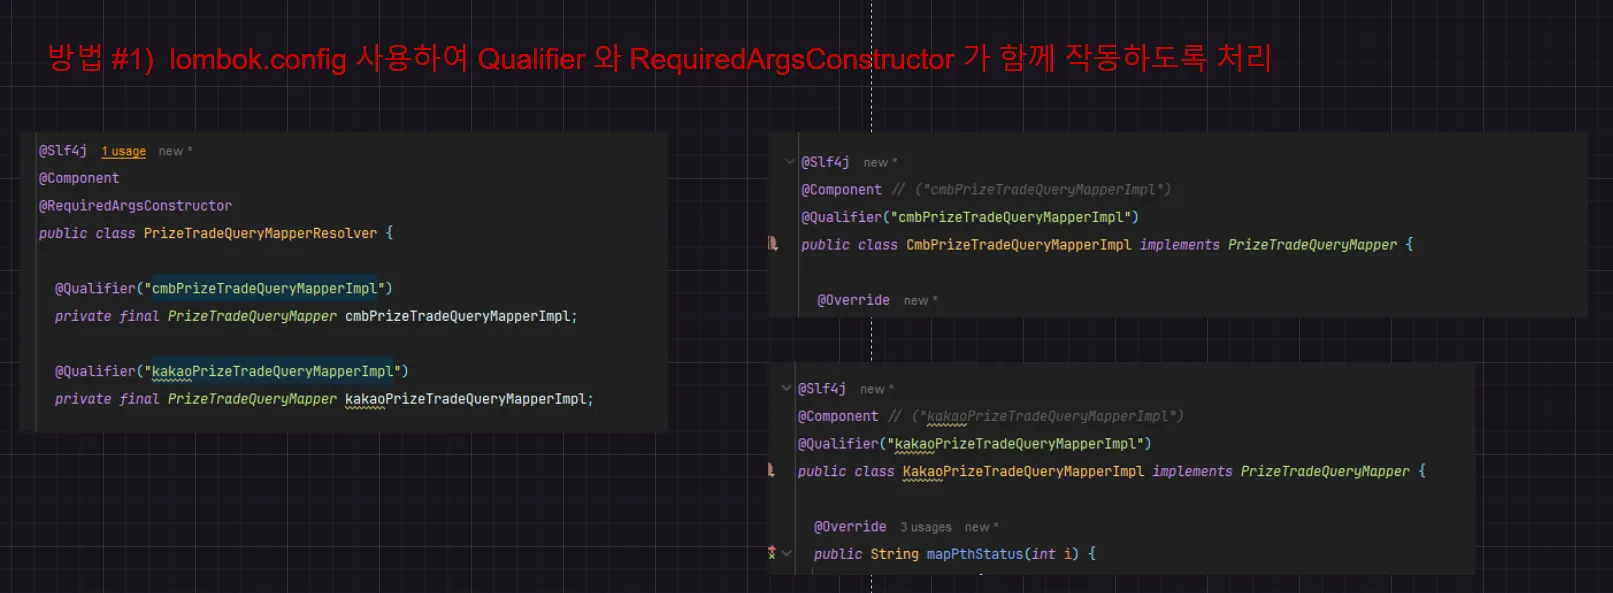1613x593 pixels.
Task: Click commented ("kakaoPrizeTradeQueryMapperImpl") after @Component
Action: click(1047, 416)
